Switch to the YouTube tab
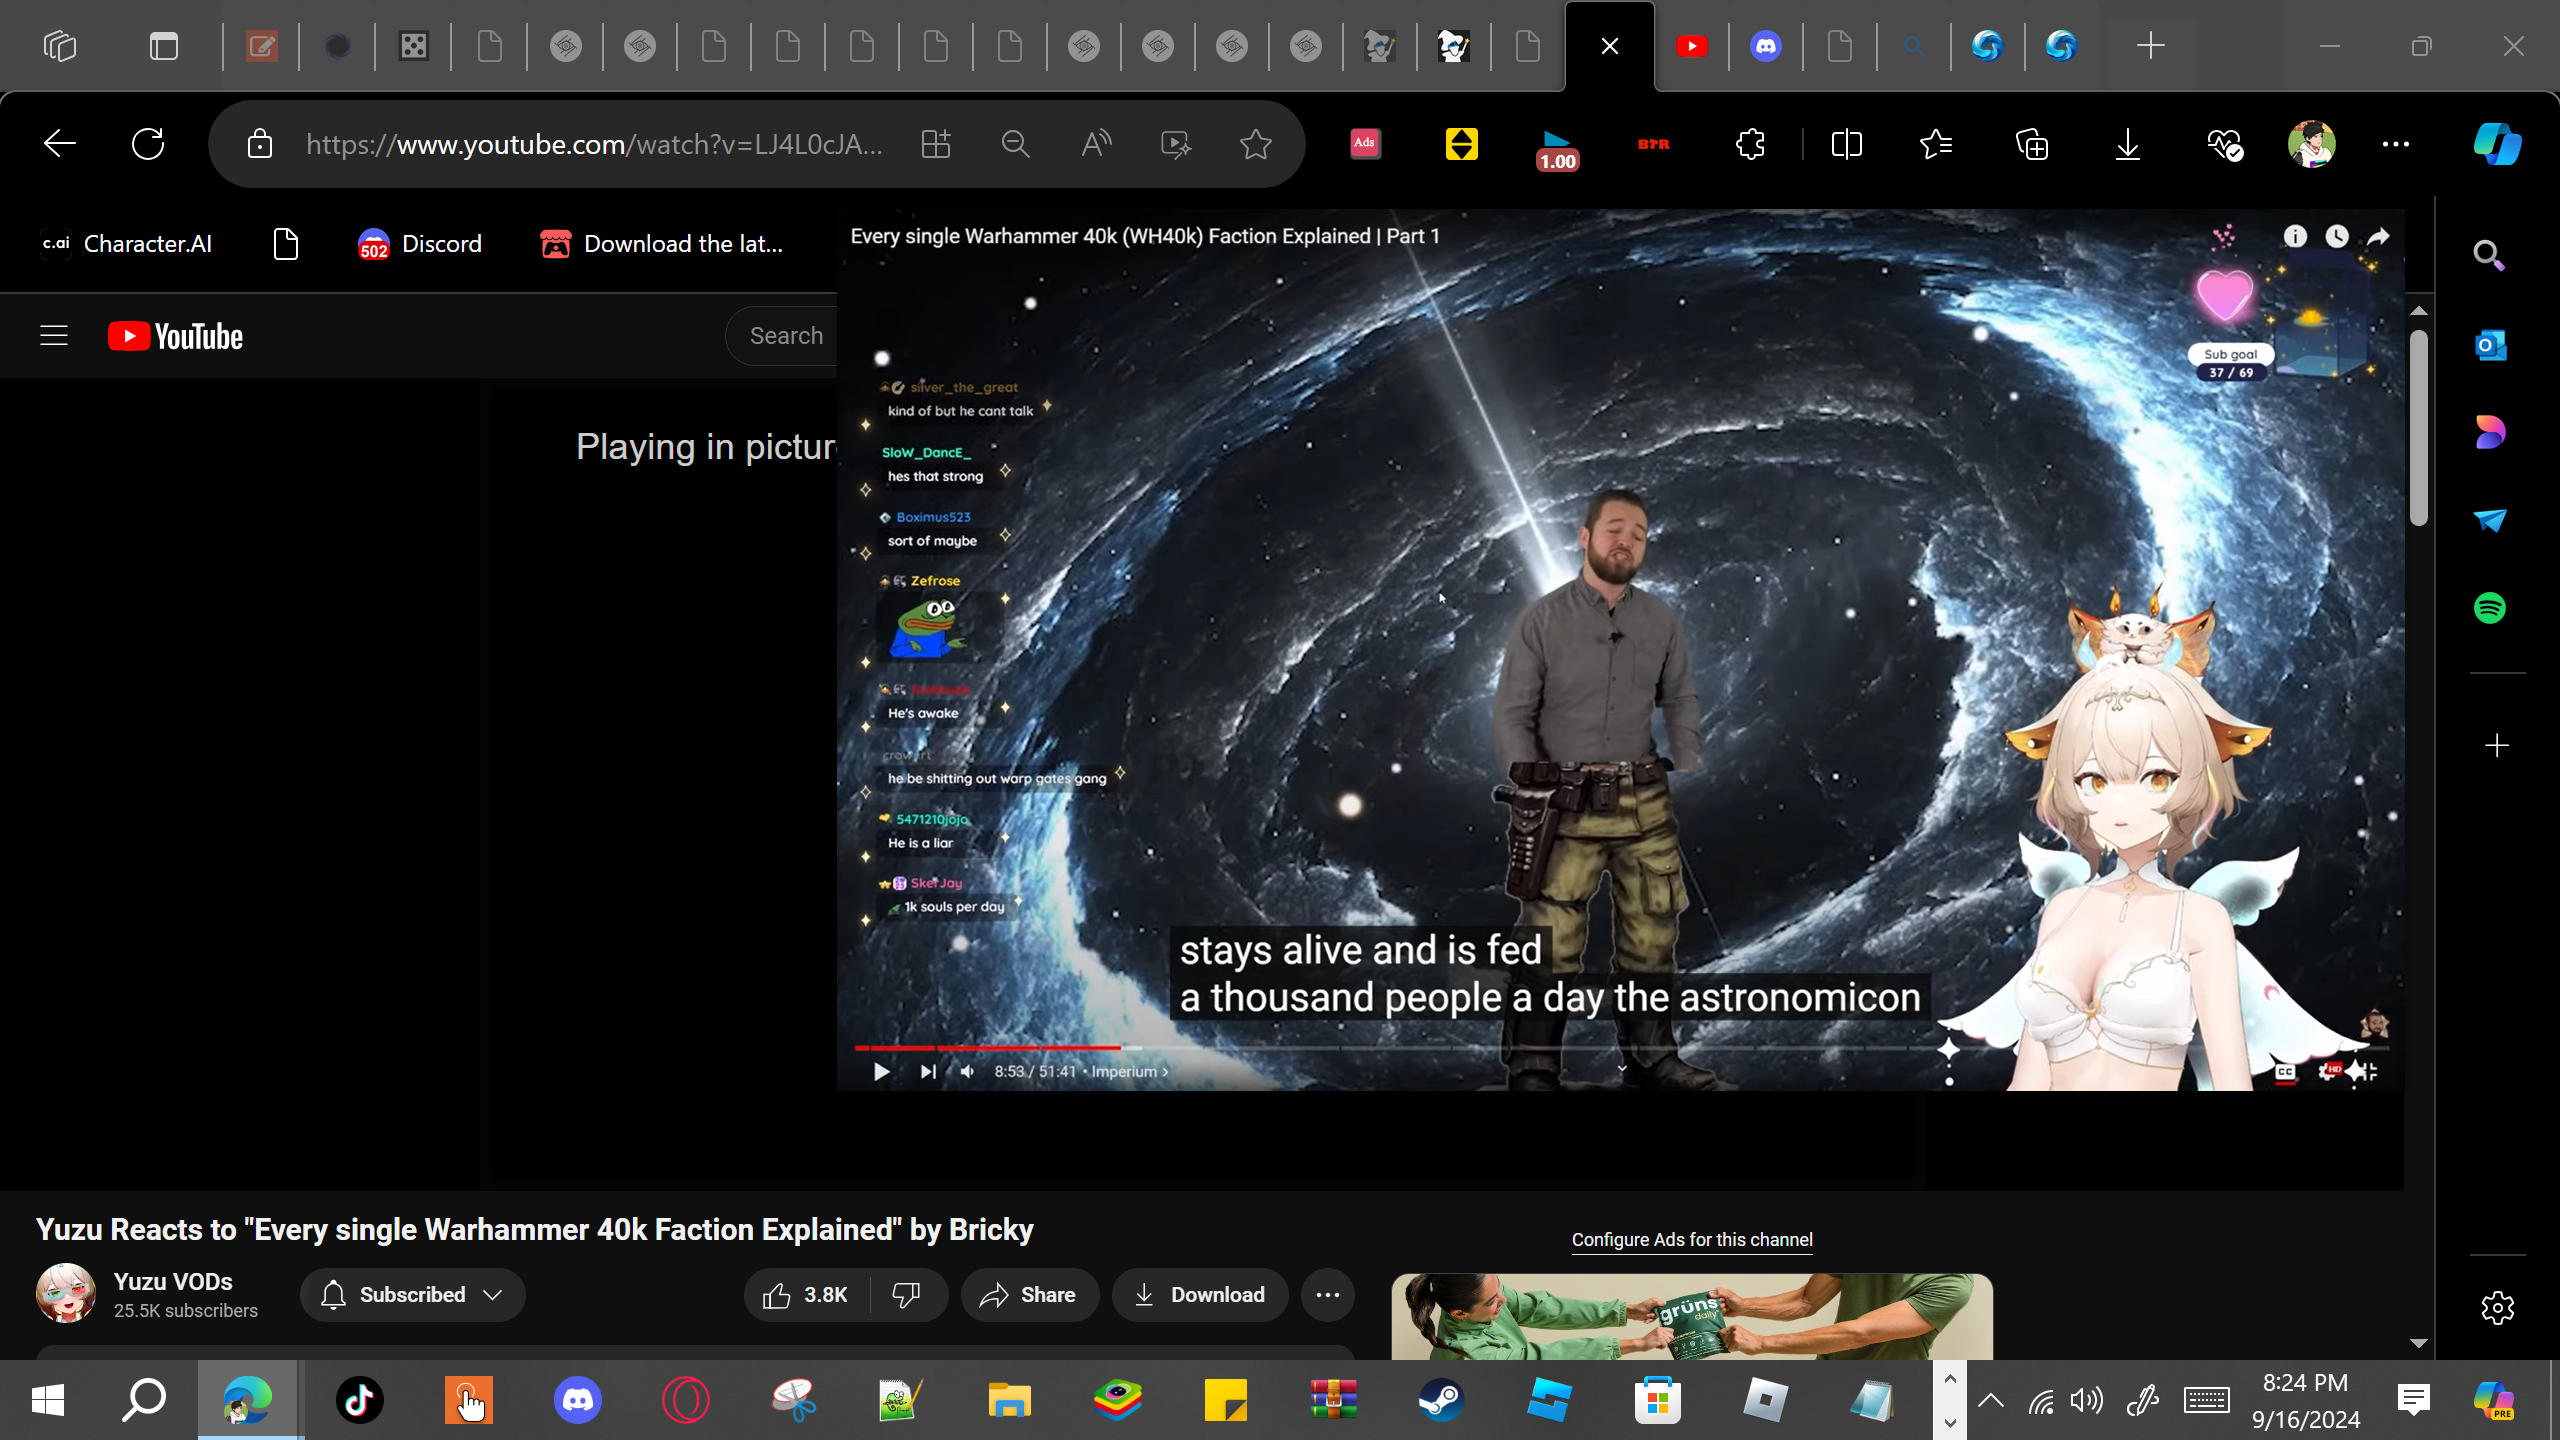This screenshot has height=1440, width=2560. point(1692,46)
